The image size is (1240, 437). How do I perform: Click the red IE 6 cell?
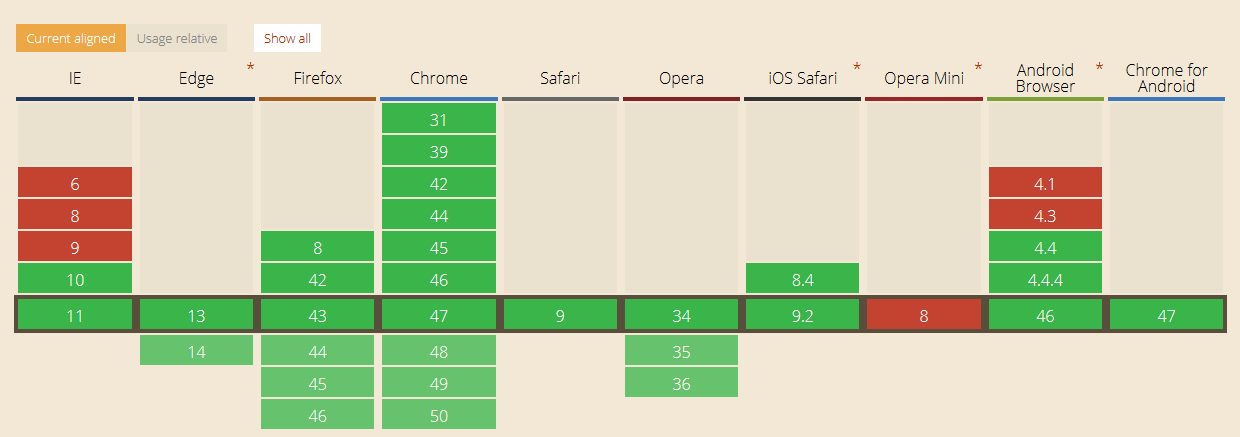coord(75,183)
